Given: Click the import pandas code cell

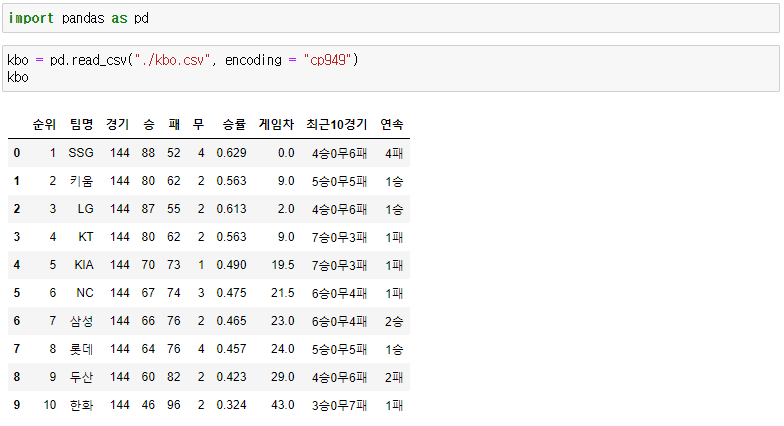Looking at the screenshot, I should [x=390, y=18].
